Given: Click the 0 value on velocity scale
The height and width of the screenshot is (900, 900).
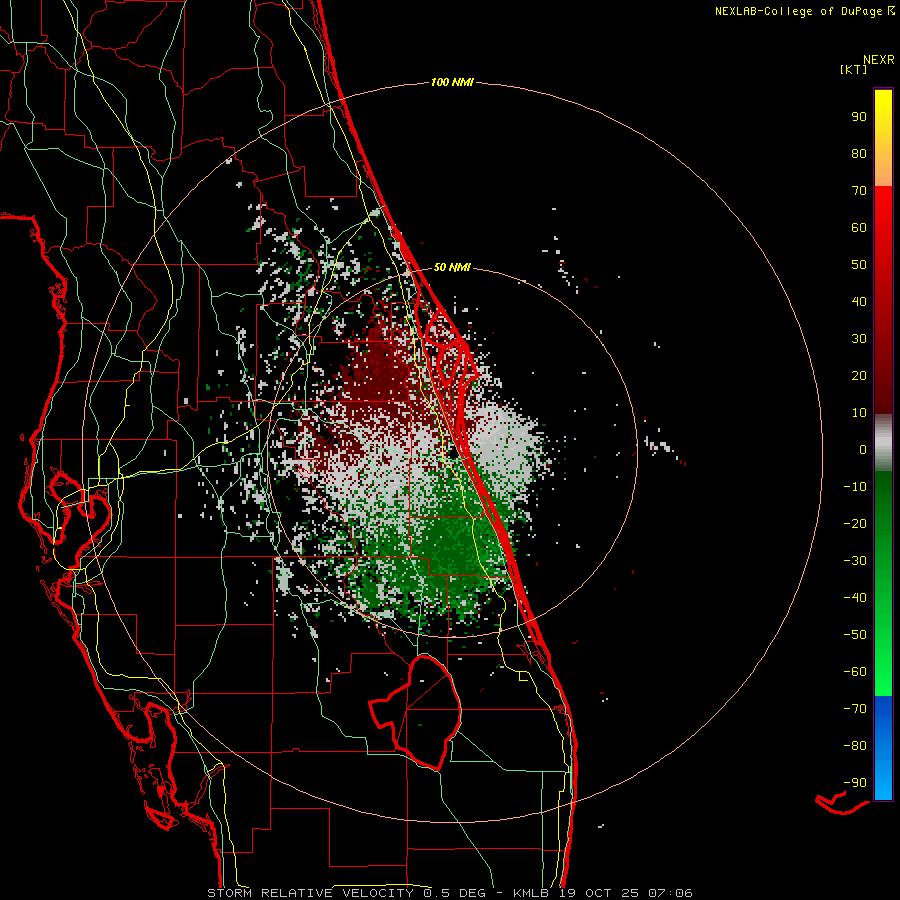Looking at the screenshot, I should [x=863, y=449].
